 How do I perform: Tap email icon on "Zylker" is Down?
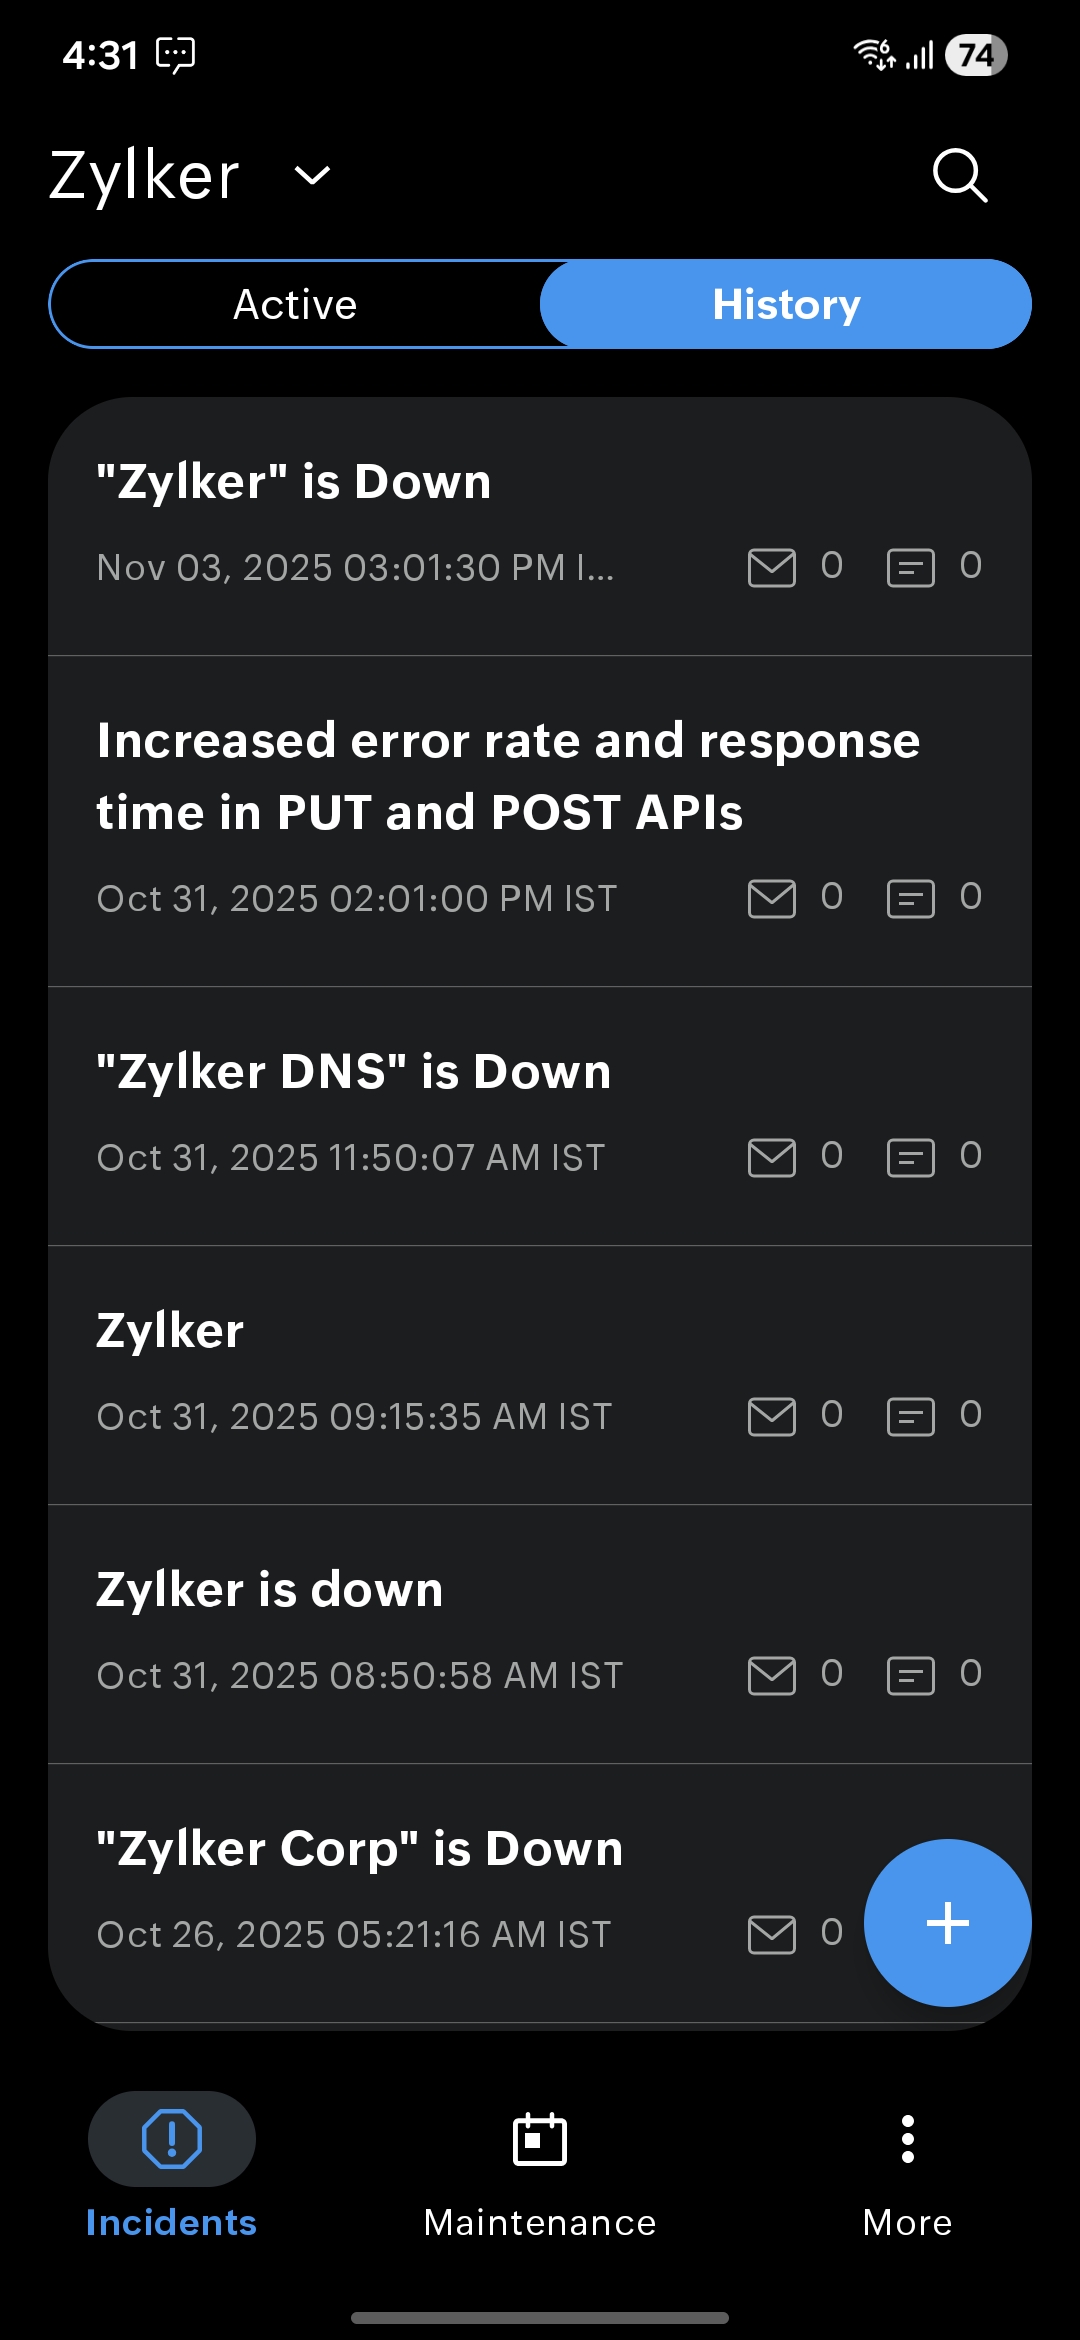[x=772, y=568]
